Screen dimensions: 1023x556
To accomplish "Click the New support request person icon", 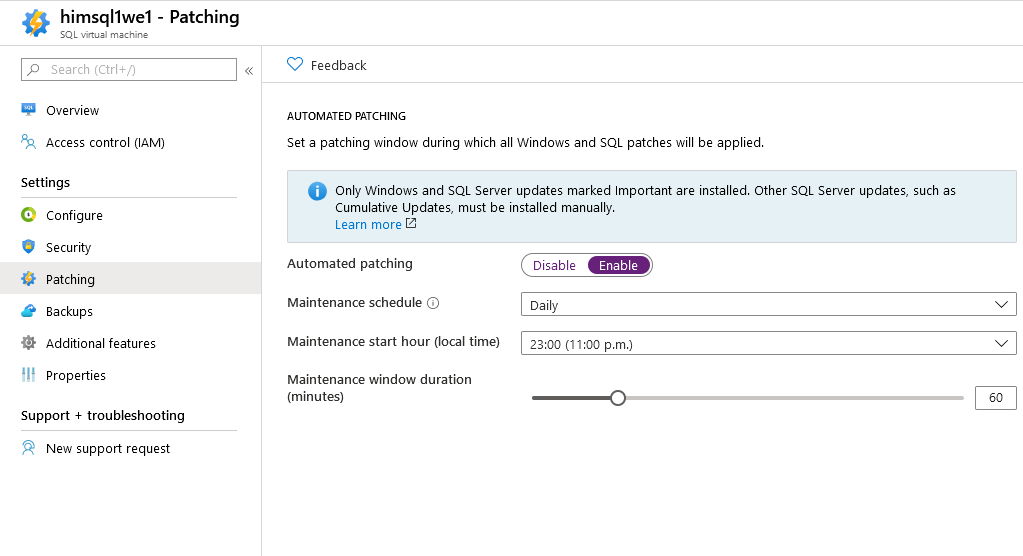I will tap(28, 448).
